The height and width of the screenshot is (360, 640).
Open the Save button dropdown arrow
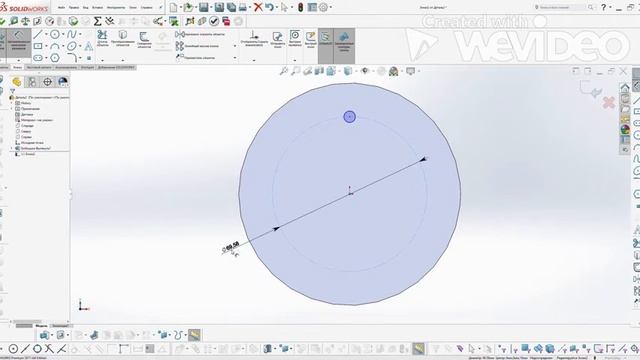click(211, 7)
